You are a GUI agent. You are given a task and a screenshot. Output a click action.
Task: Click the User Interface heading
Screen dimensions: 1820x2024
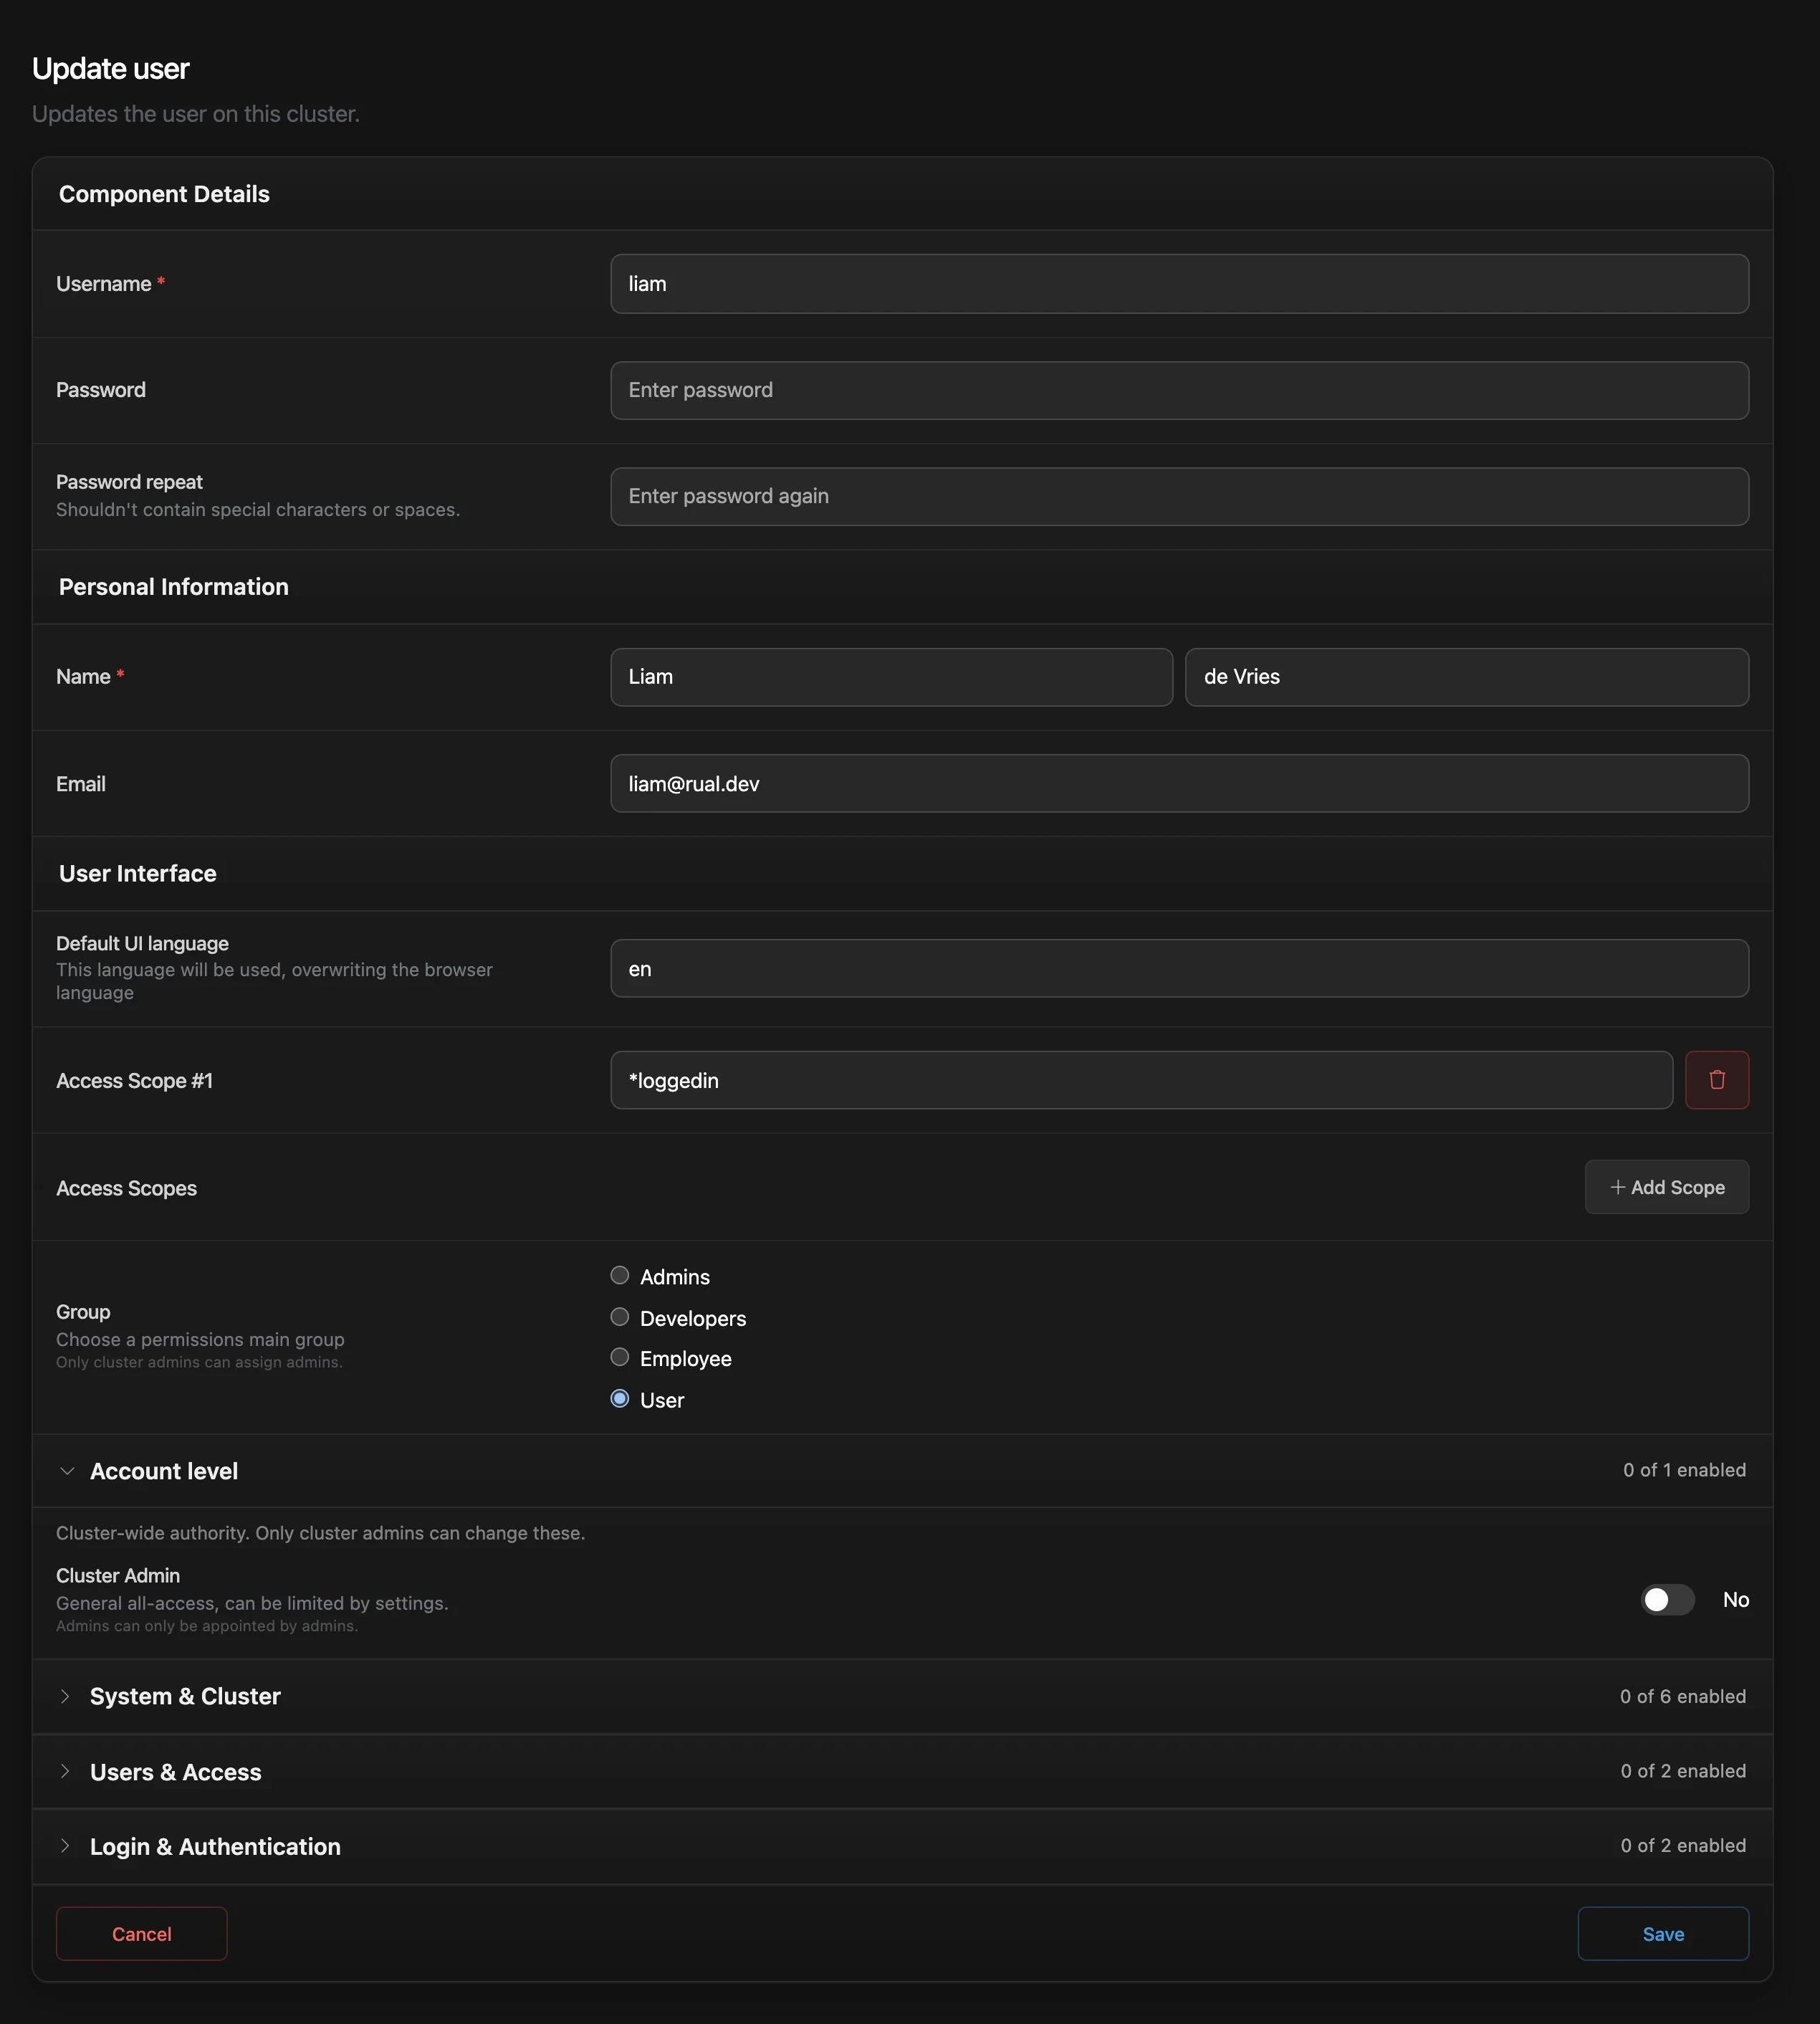[138, 873]
